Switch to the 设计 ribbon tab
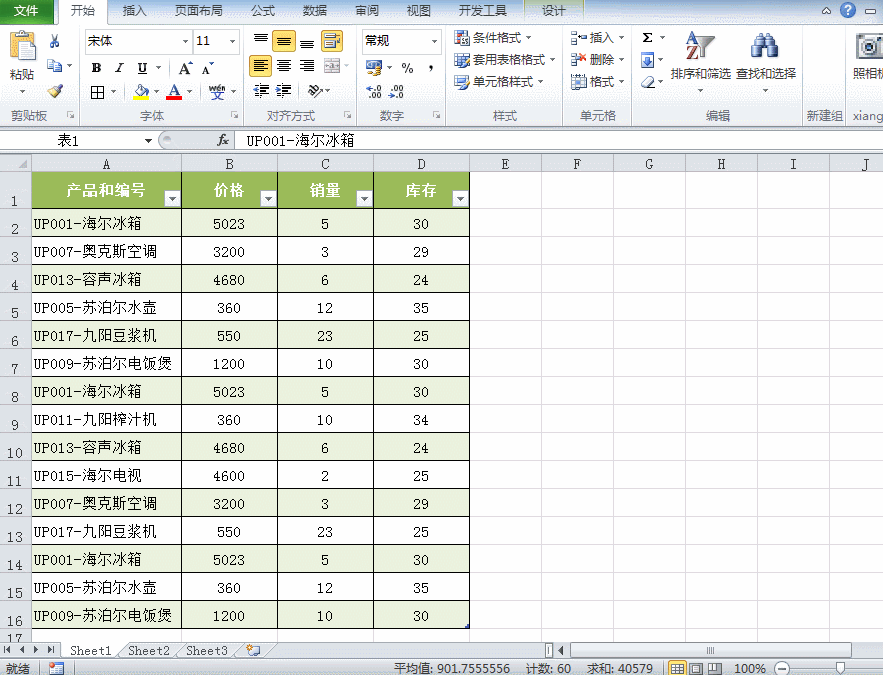883x675 pixels. click(x=554, y=11)
